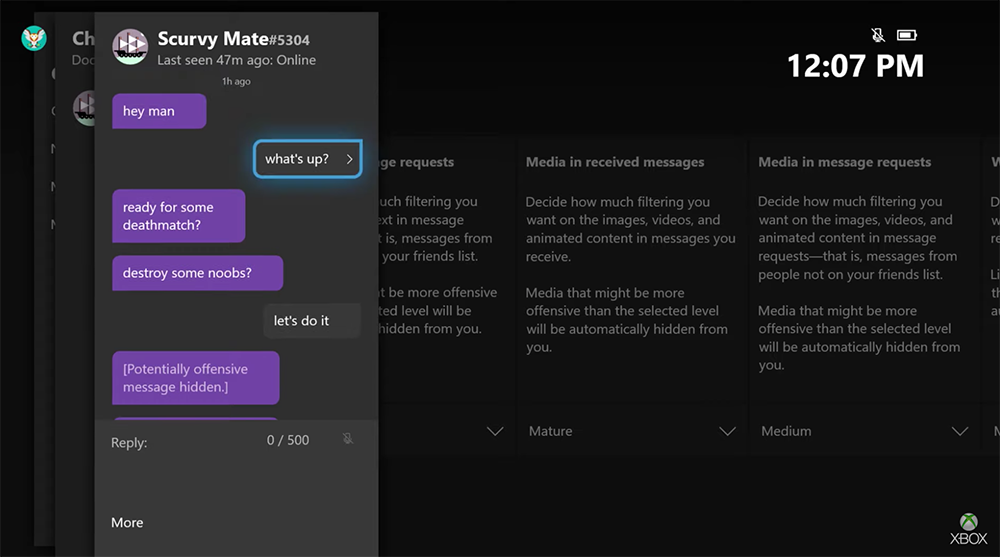Select the "let's do it" message
1000x557 pixels.
[312, 320]
